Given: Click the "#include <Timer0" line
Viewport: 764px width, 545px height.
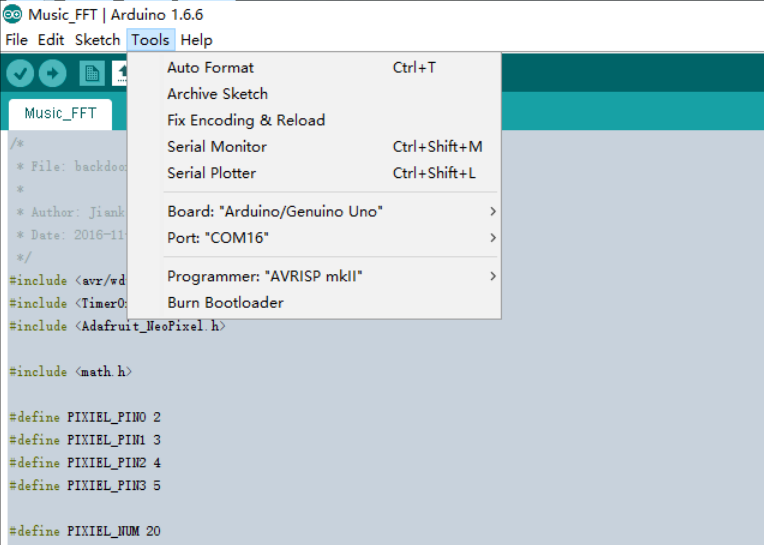Looking at the screenshot, I should tap(68, 303).
